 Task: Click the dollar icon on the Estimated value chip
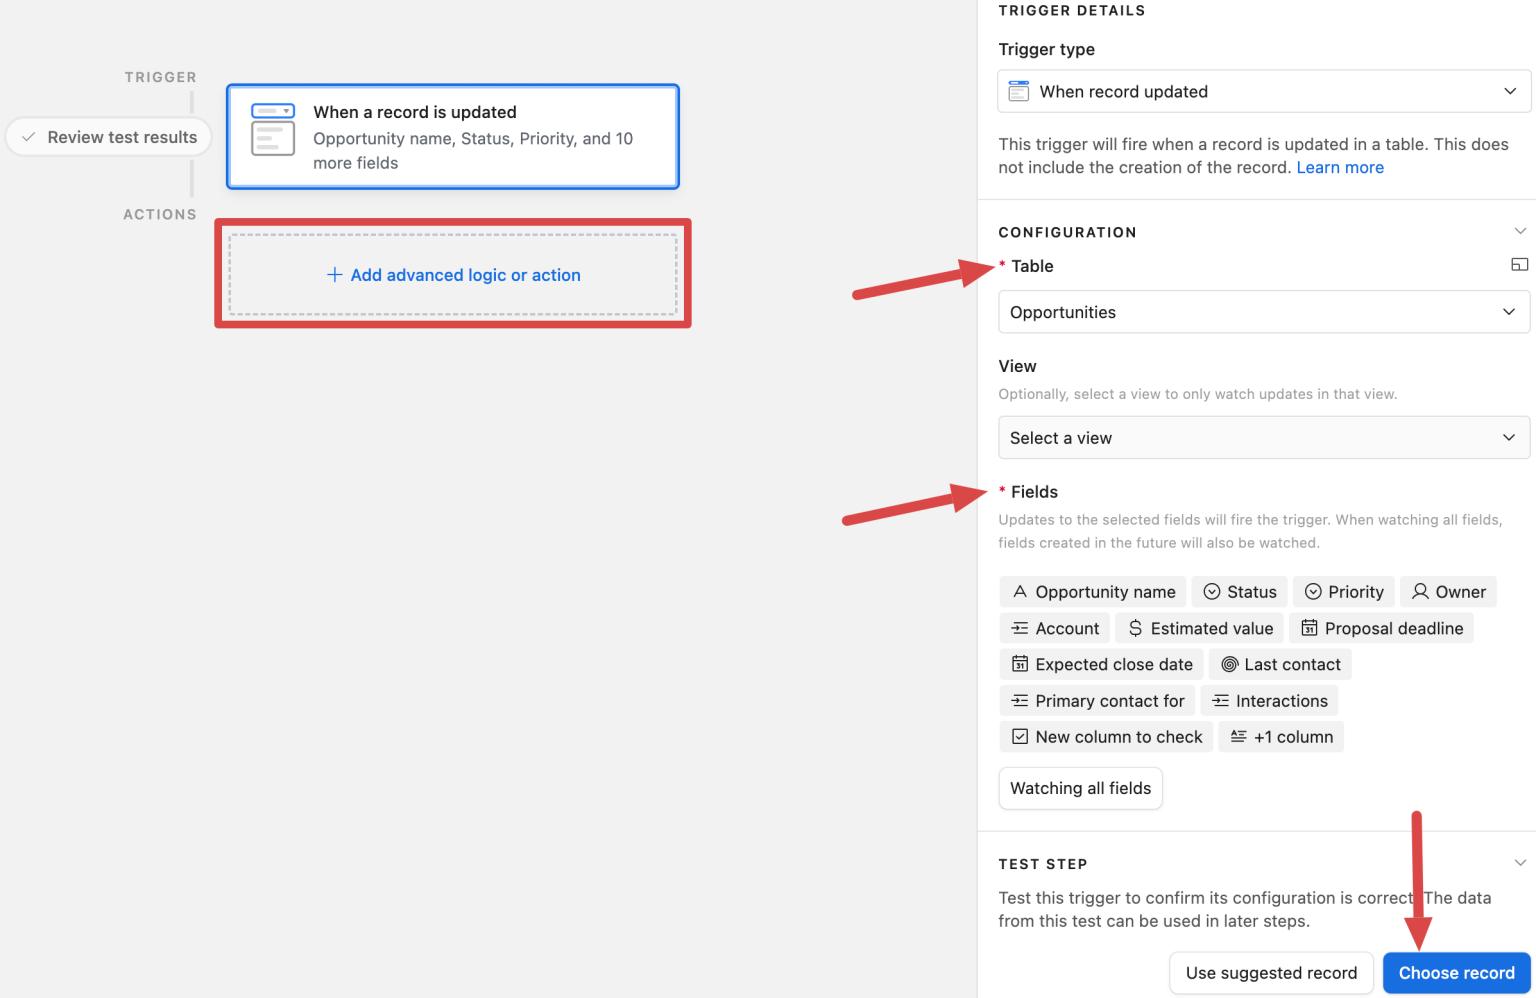[1135, 628]
